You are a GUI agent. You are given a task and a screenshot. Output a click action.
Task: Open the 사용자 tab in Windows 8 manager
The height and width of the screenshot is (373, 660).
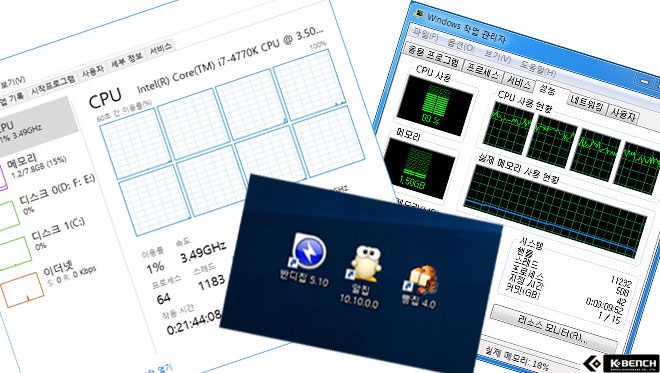click(93, 71)
